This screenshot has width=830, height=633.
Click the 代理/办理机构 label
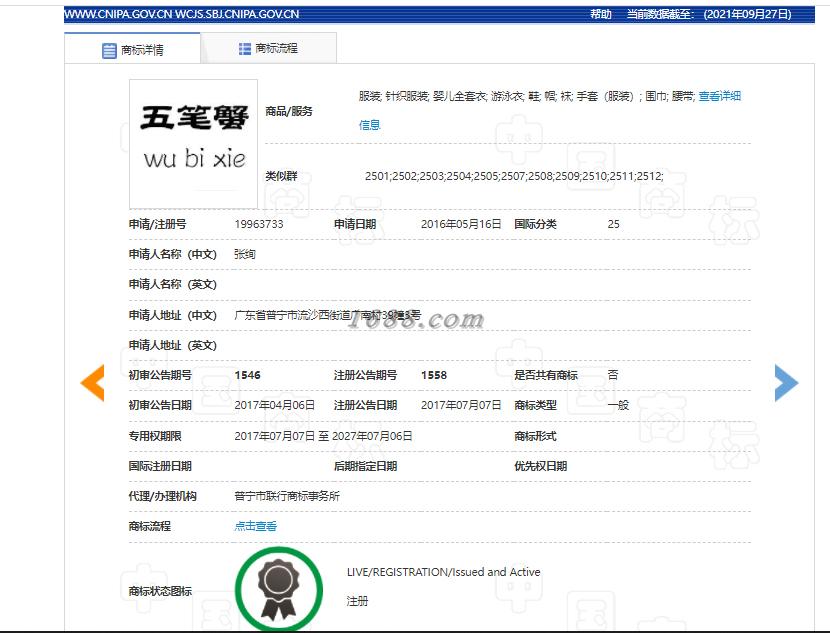coord(163,496)
